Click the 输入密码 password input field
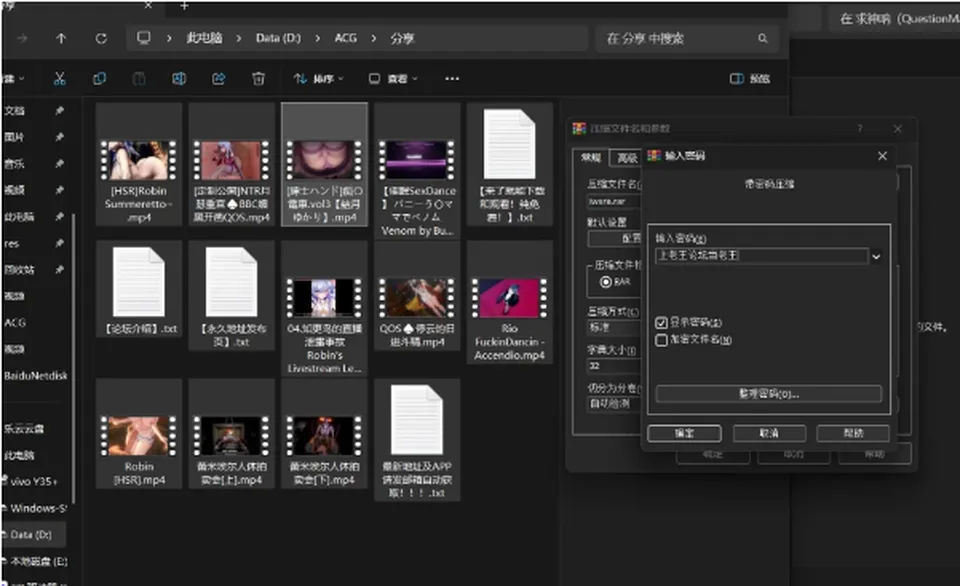The height and width of the screenshot is (586, 960). tap(762, 256)
